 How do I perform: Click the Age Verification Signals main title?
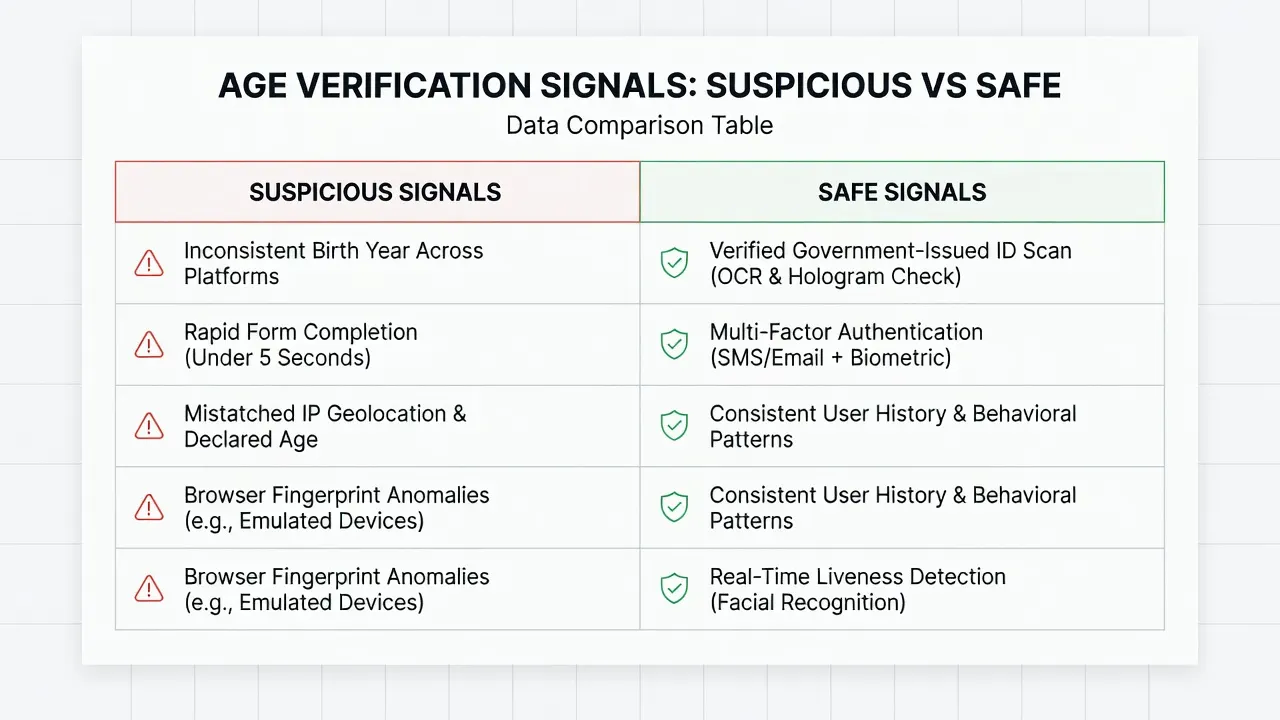click(640, 86)
